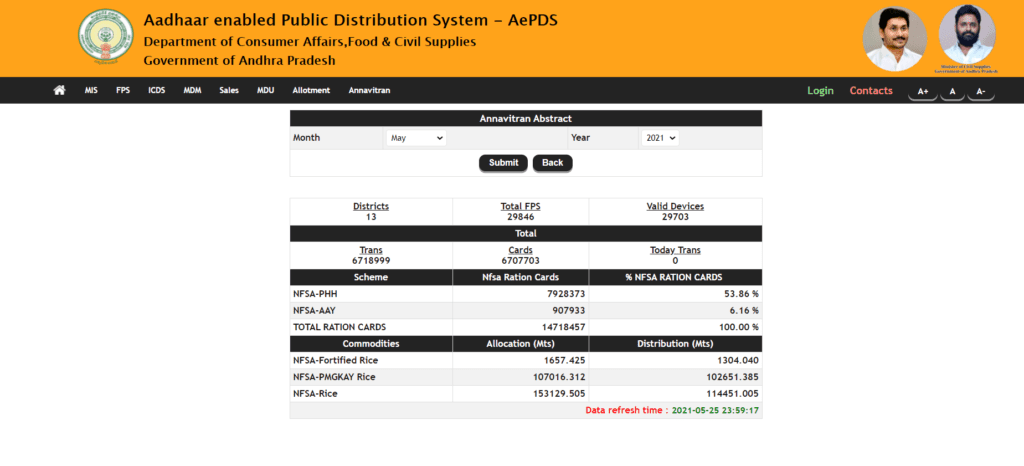Viewport: 1024px width, 466px height.
Task: Click the Back button
Action: pos(552,163)
